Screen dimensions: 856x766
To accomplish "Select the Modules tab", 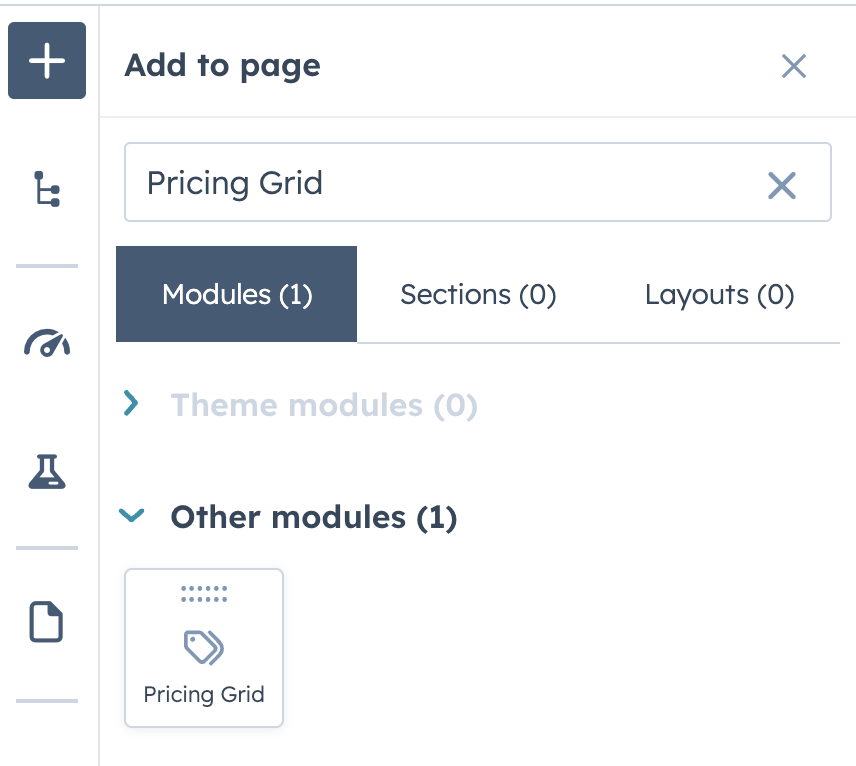I will click(x=236, y=294).
